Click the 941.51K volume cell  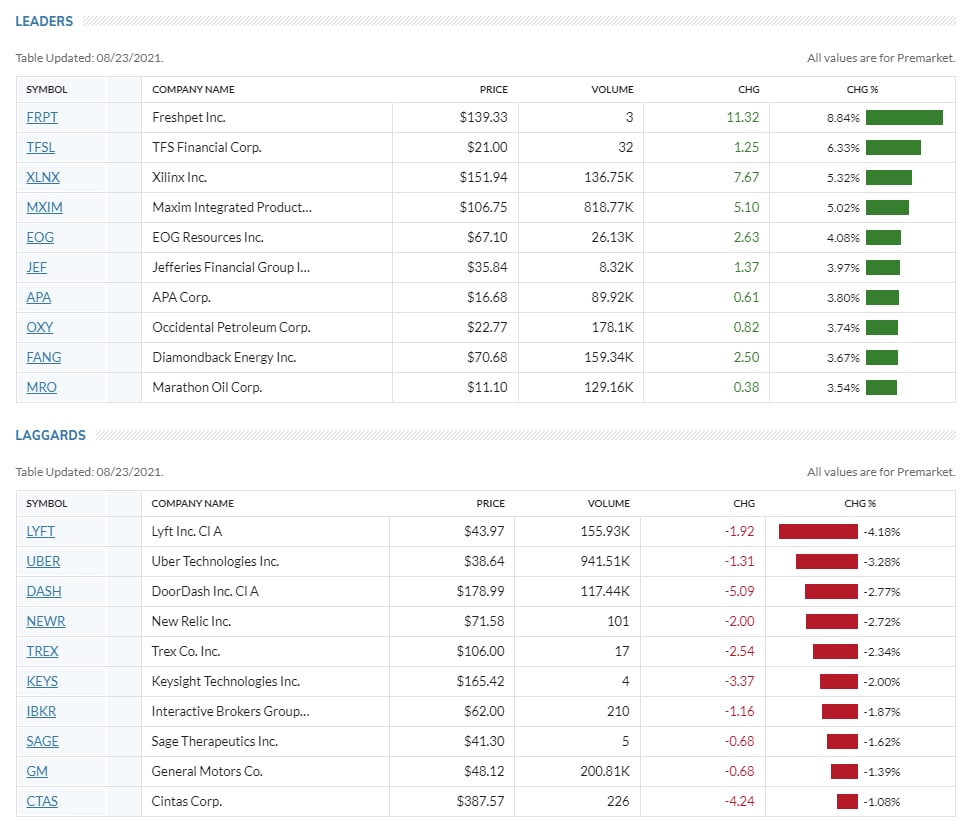coord(605,561)
